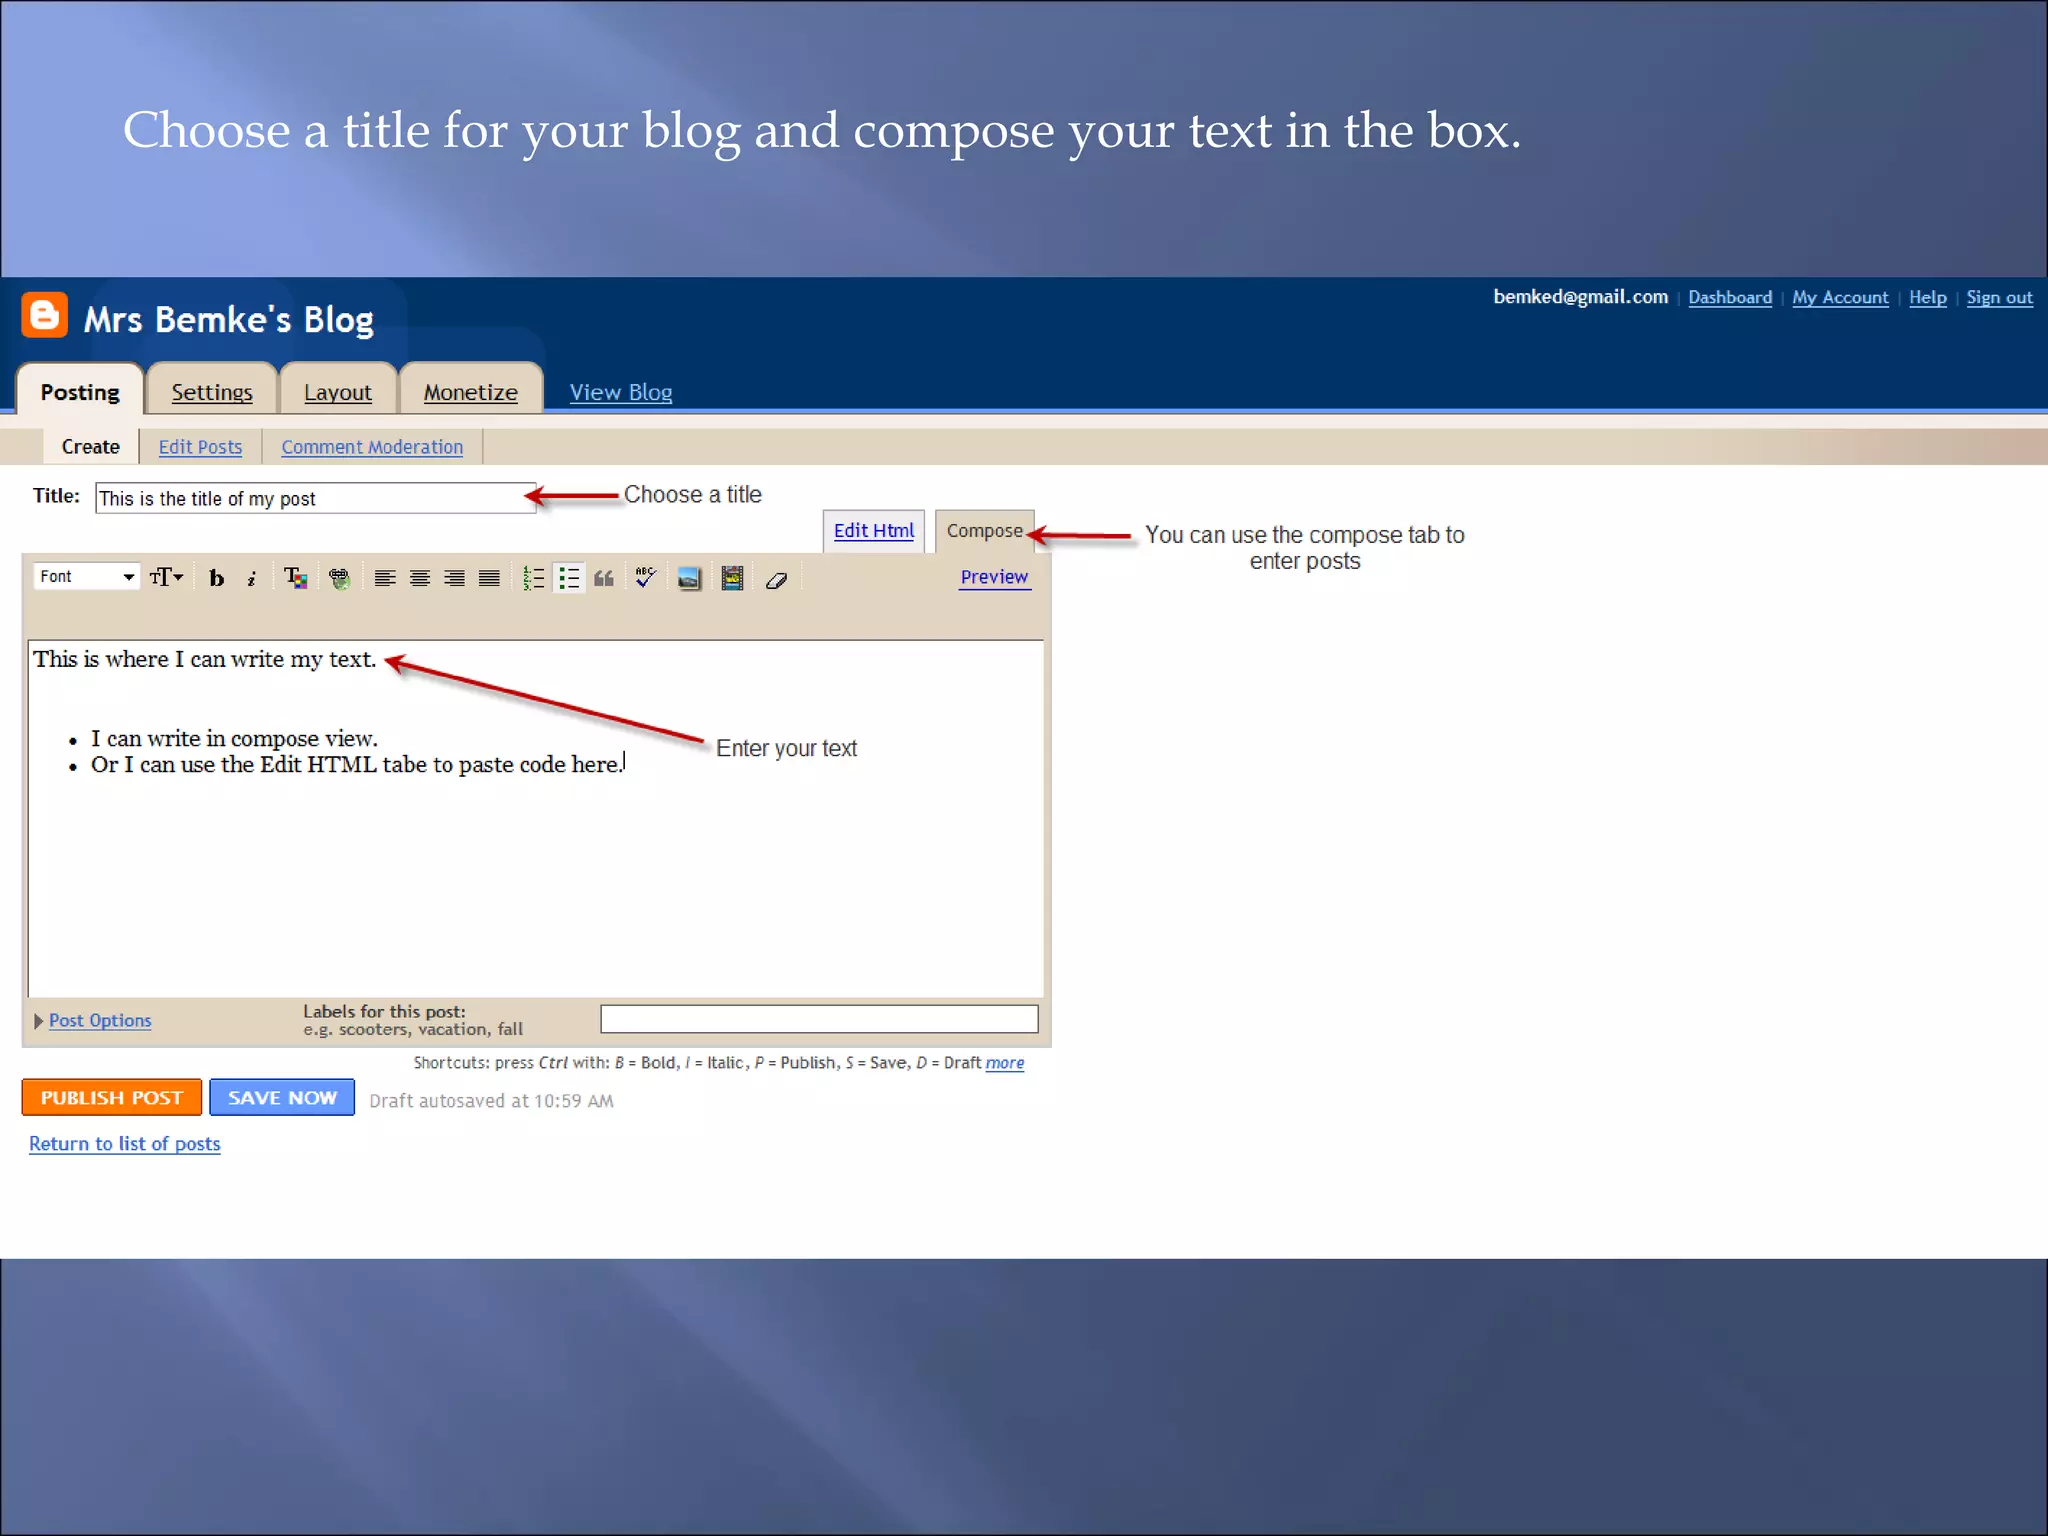Click into the post Title field
Image resolution: width=2048 pixels, height=1536 pixels.
(x=316, y=498)
